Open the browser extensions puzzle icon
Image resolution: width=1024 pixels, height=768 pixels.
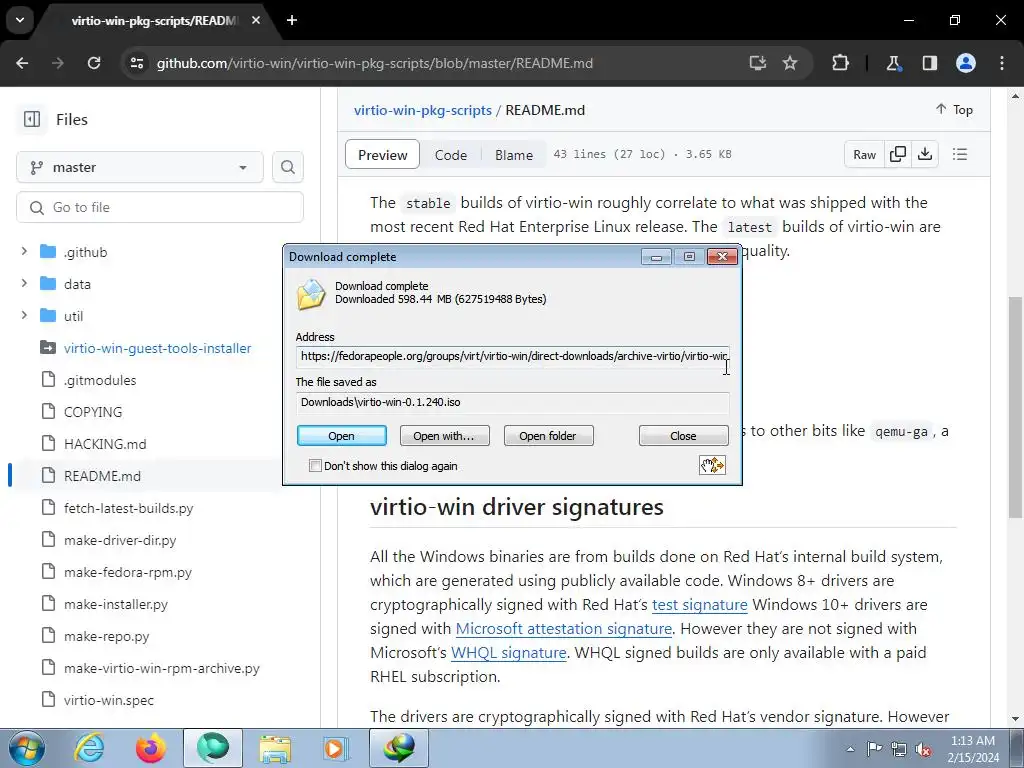tap(840, 63)
